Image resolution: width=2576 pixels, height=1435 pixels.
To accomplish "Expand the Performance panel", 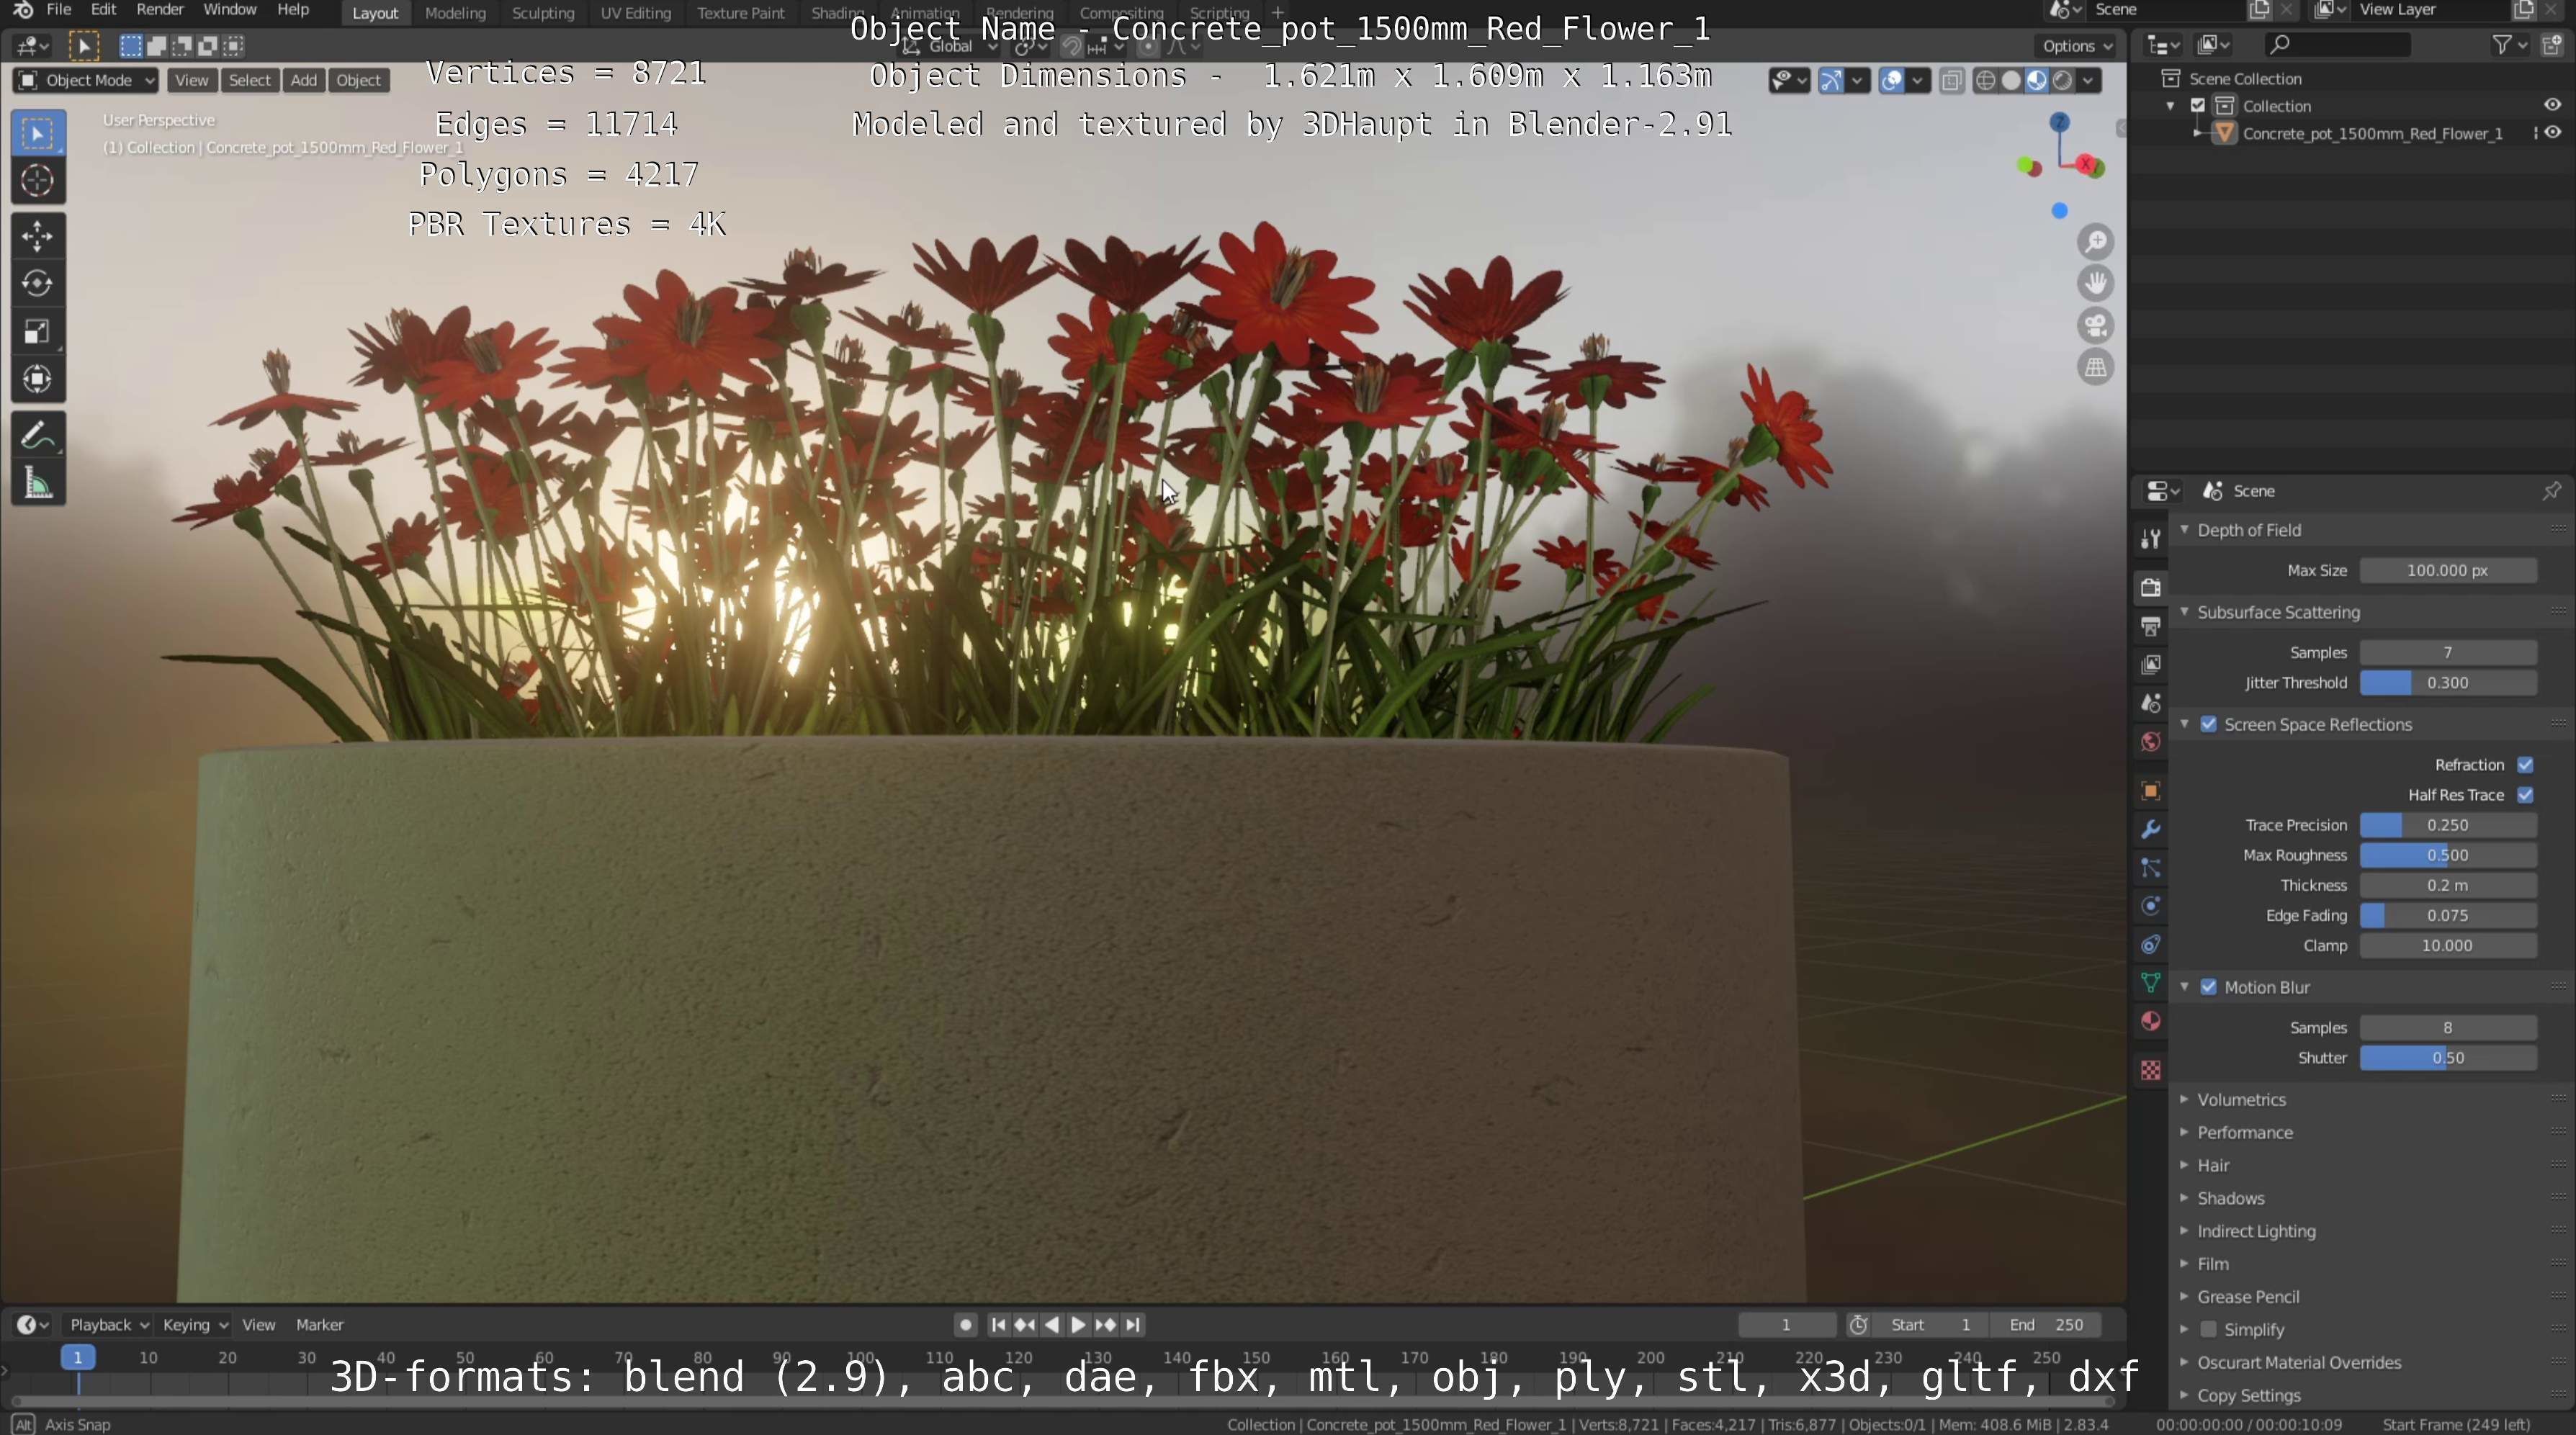I will click(x=2244, y=1132).
